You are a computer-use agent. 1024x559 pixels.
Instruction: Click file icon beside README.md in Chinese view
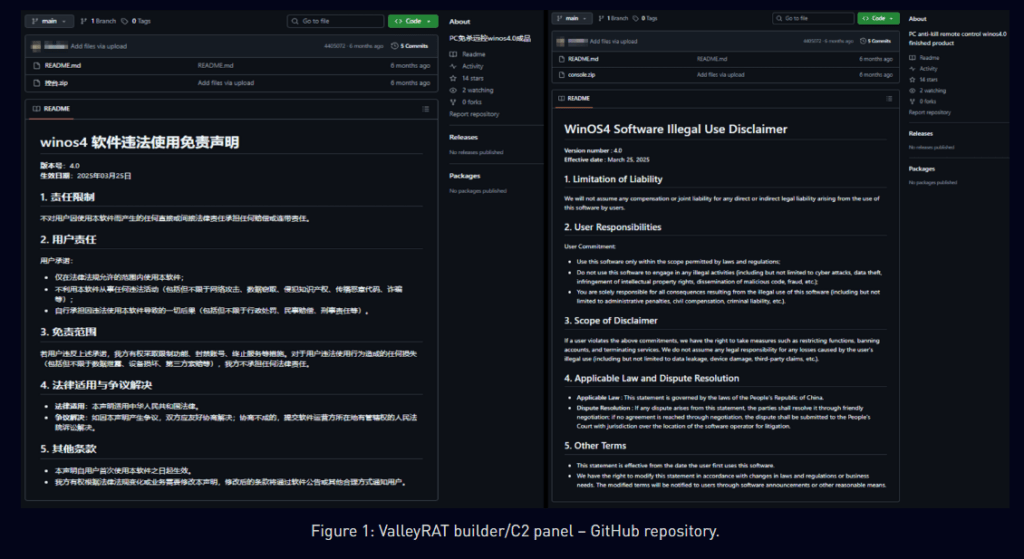coord(37,65)
